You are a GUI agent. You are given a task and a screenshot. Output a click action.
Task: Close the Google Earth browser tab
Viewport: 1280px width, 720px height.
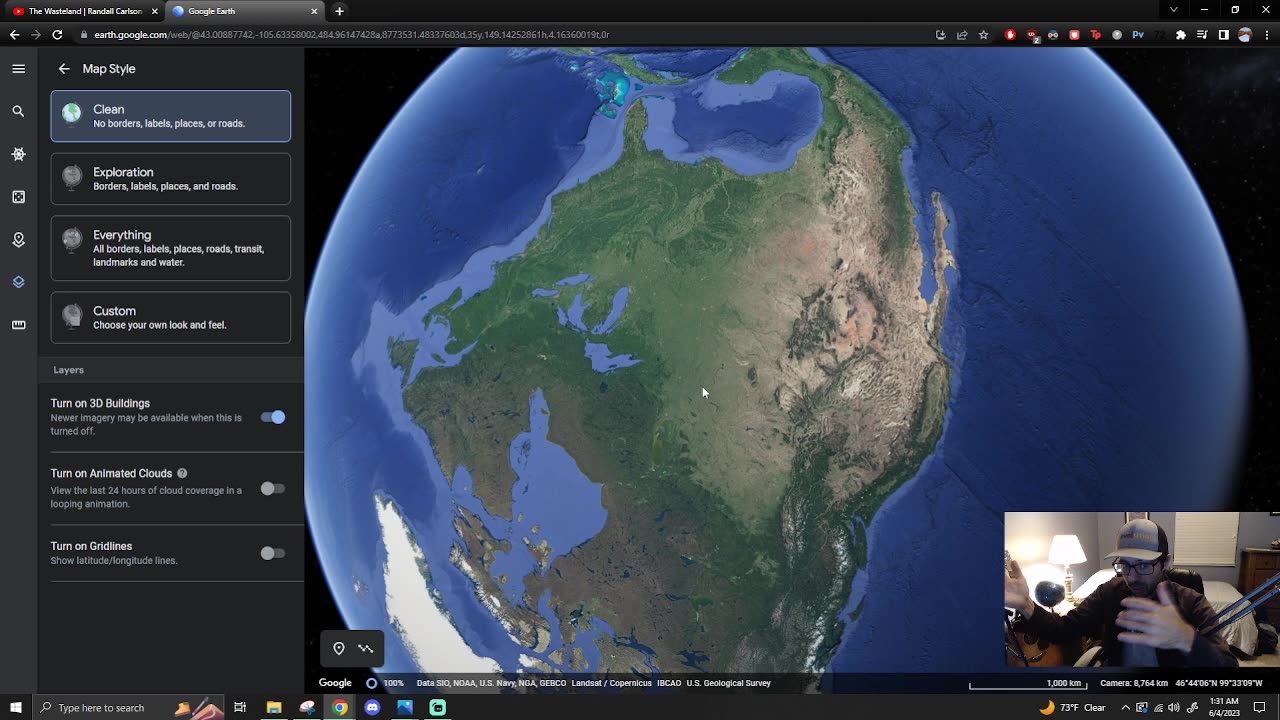[x=314, y=11]
